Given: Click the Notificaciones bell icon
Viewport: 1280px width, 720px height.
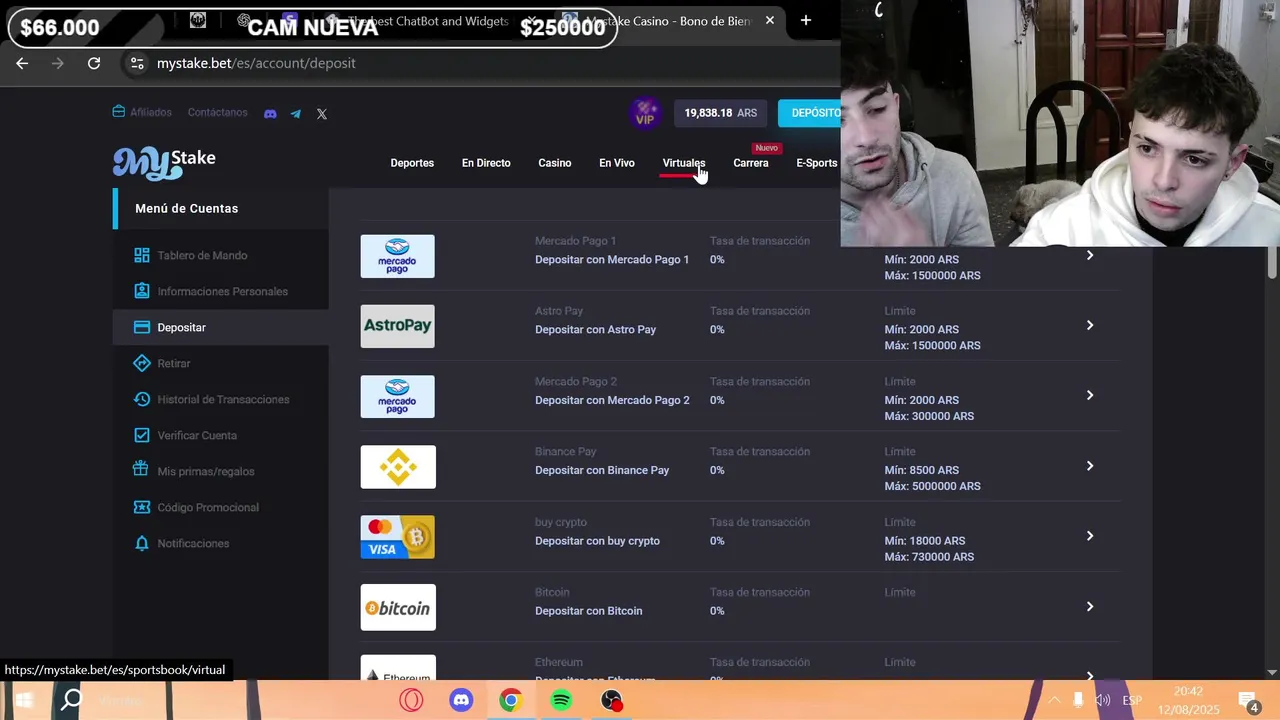Looking at the screenshot, I should pos(141,543).
